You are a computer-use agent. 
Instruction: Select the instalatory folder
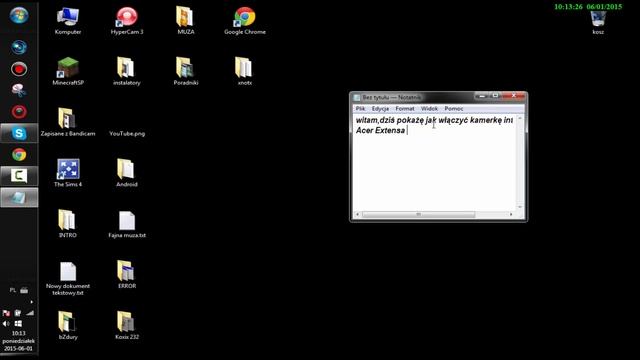point(127,71)
